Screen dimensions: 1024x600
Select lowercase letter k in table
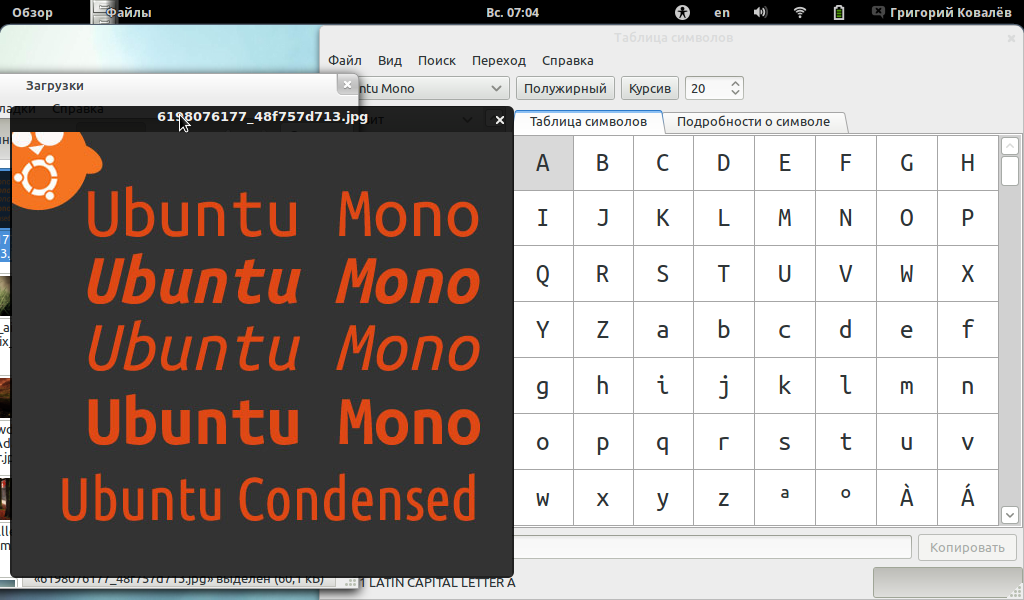784,386
